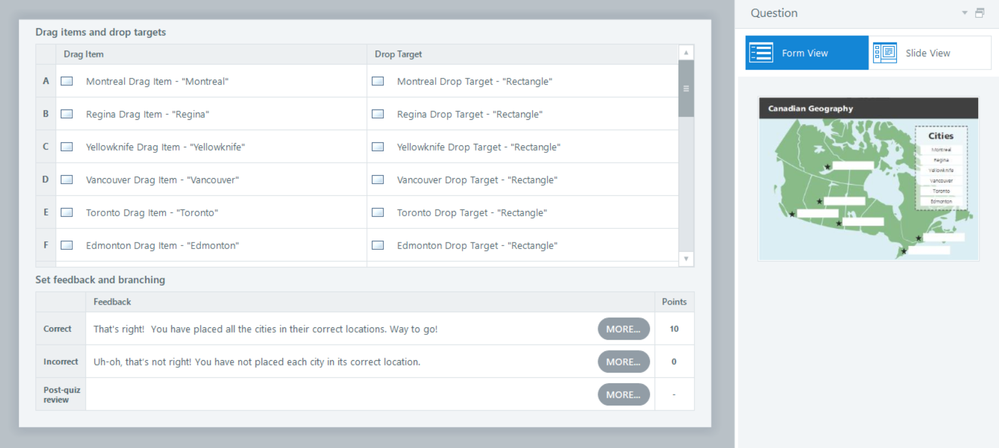Open MORE for Correct feedback

[623, 329]
